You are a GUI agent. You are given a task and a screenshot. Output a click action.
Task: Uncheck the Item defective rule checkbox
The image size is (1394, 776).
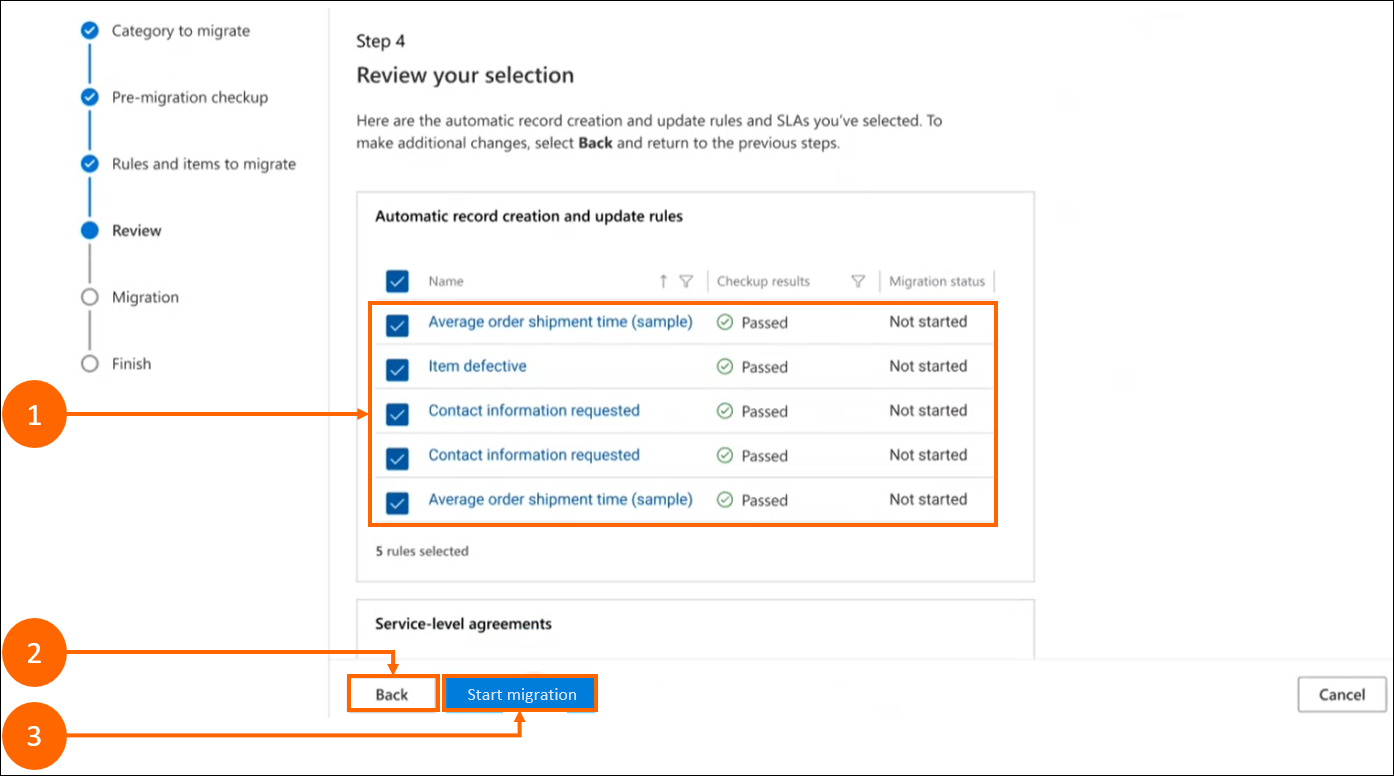coord(397,369)
